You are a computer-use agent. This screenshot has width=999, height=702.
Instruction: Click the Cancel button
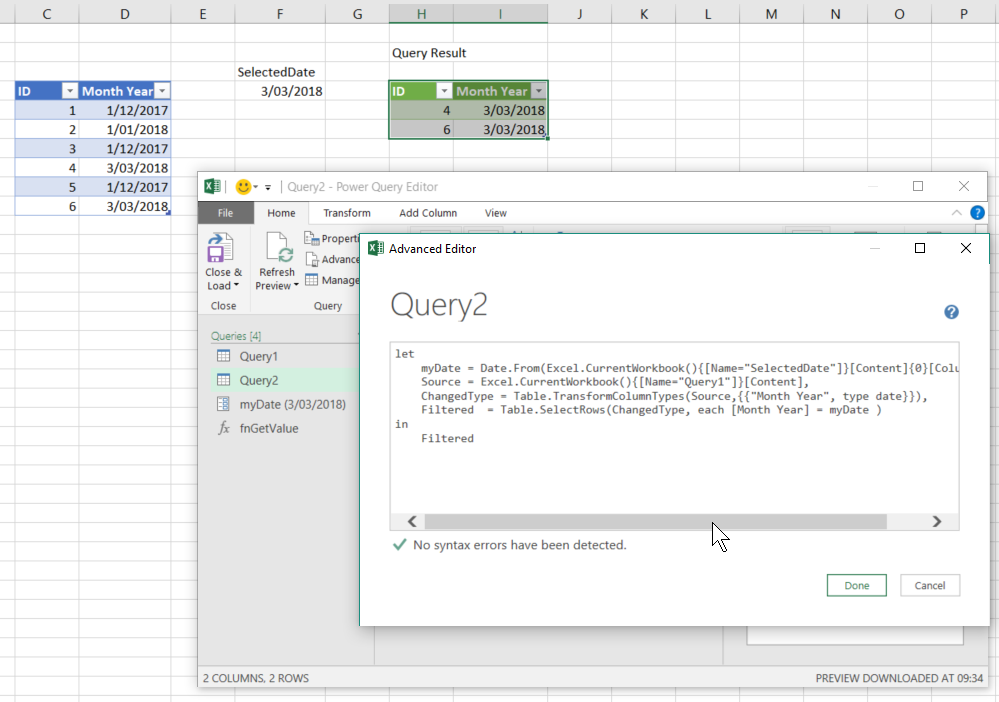point(930,585)
